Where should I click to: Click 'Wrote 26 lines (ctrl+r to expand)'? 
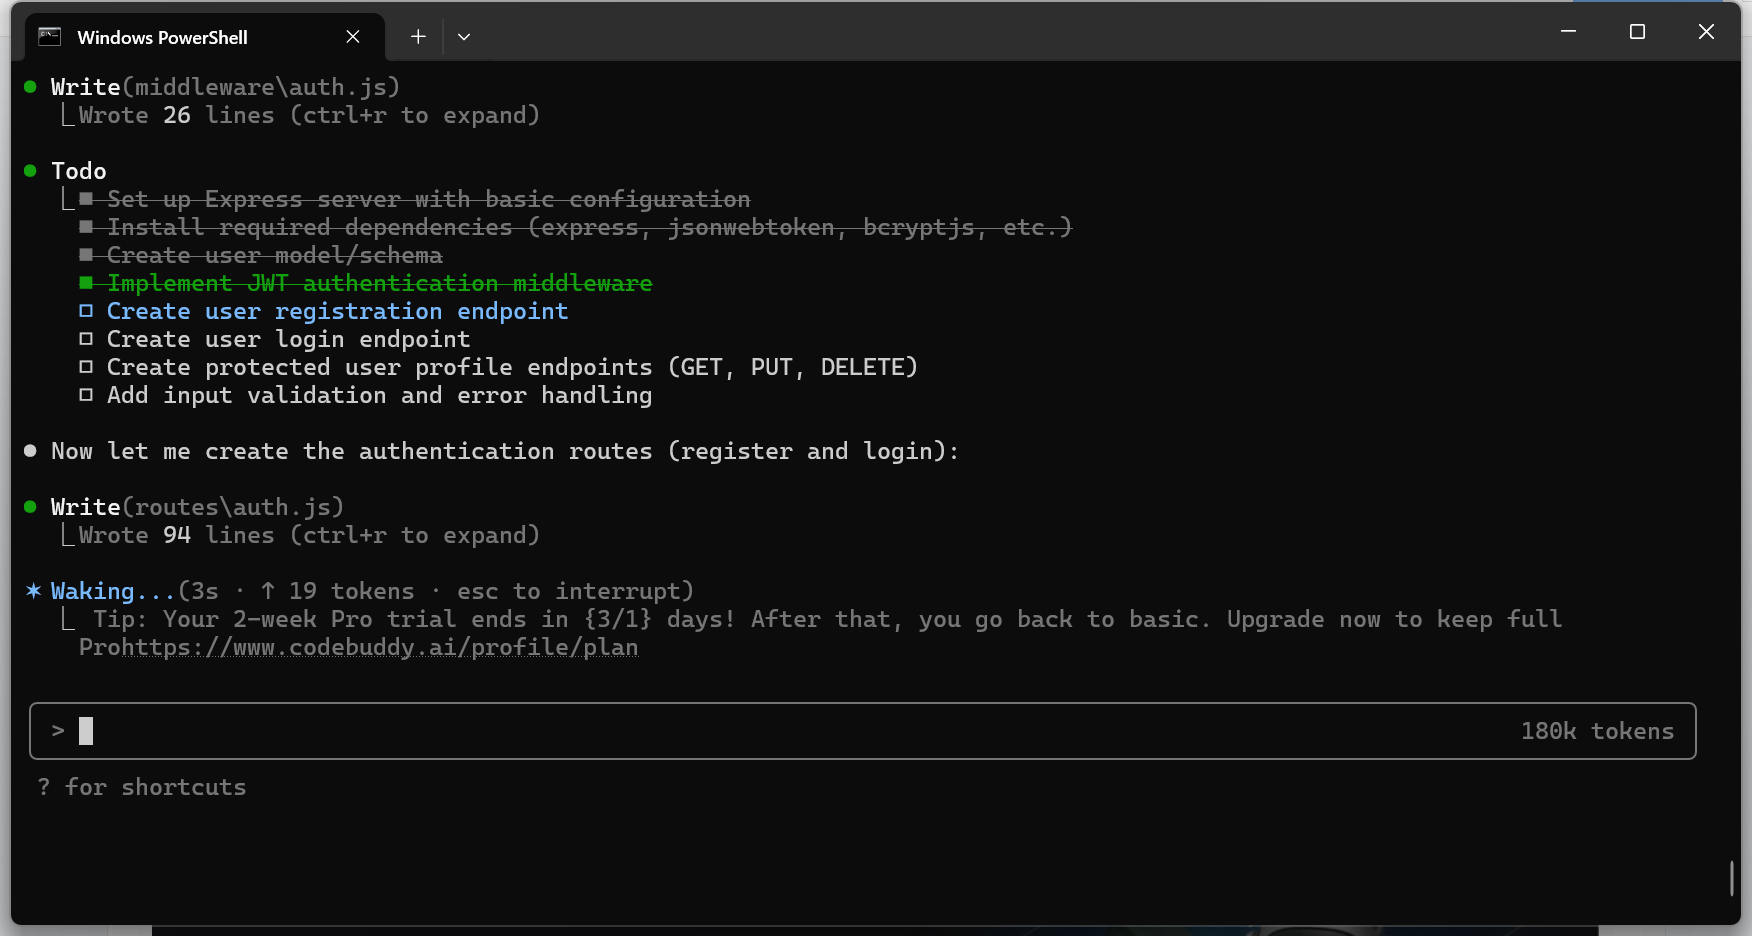(x=309, y=115)
